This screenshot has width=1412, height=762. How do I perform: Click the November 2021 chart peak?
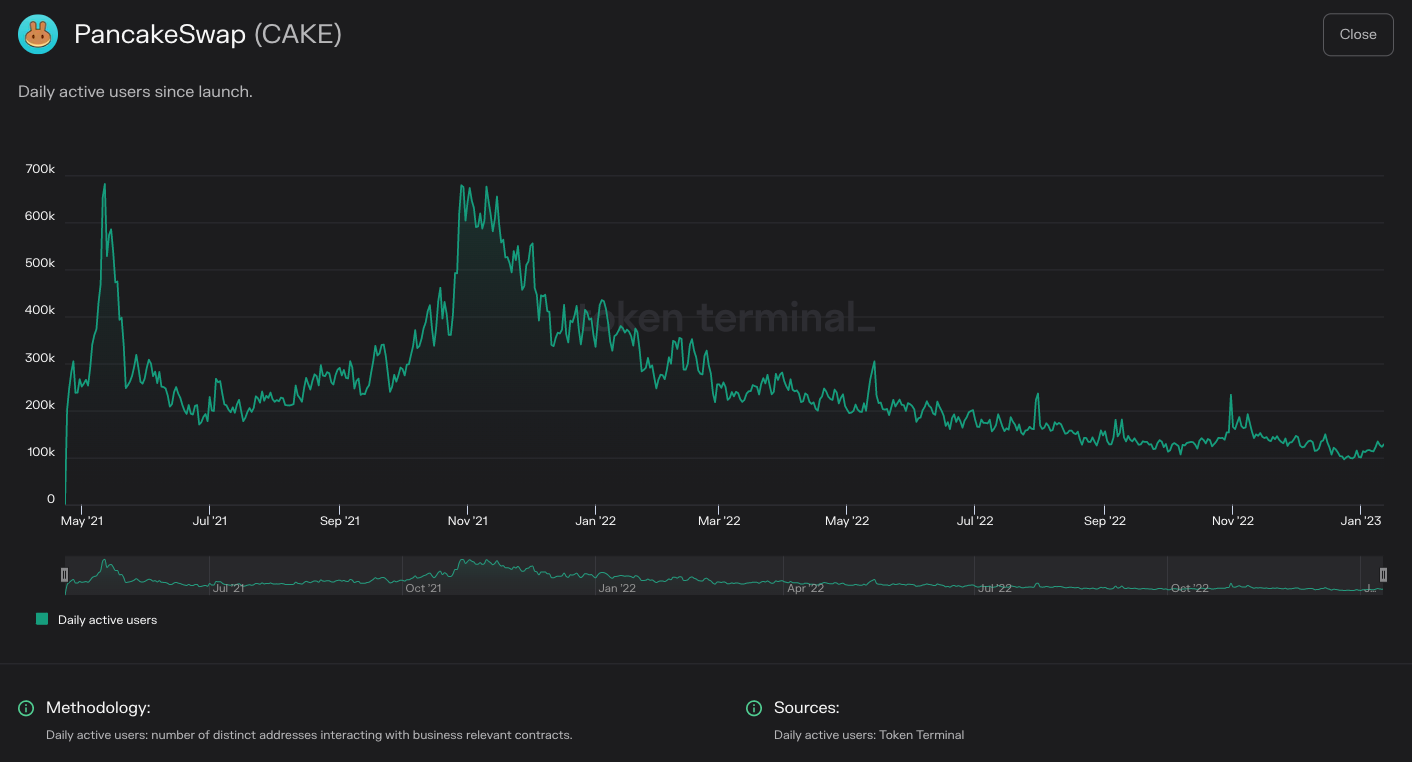(x=461, y=185)
